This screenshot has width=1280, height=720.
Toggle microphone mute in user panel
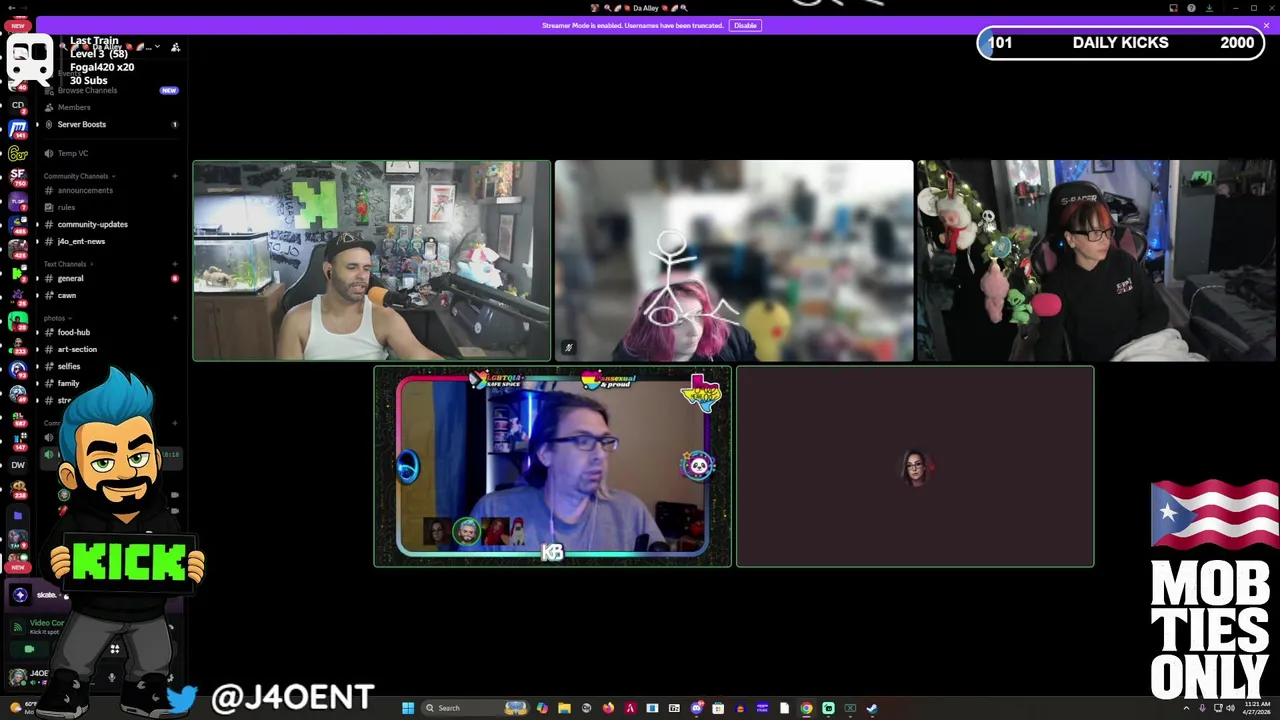point(111,677)
